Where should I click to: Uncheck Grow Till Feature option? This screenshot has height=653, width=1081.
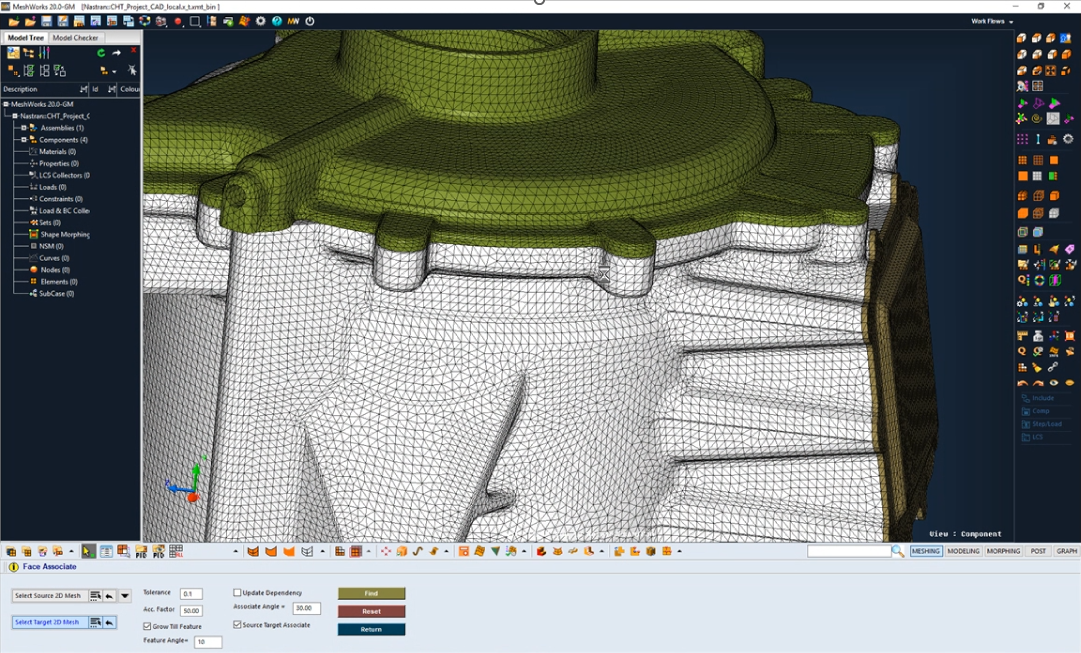coord(148,626)
